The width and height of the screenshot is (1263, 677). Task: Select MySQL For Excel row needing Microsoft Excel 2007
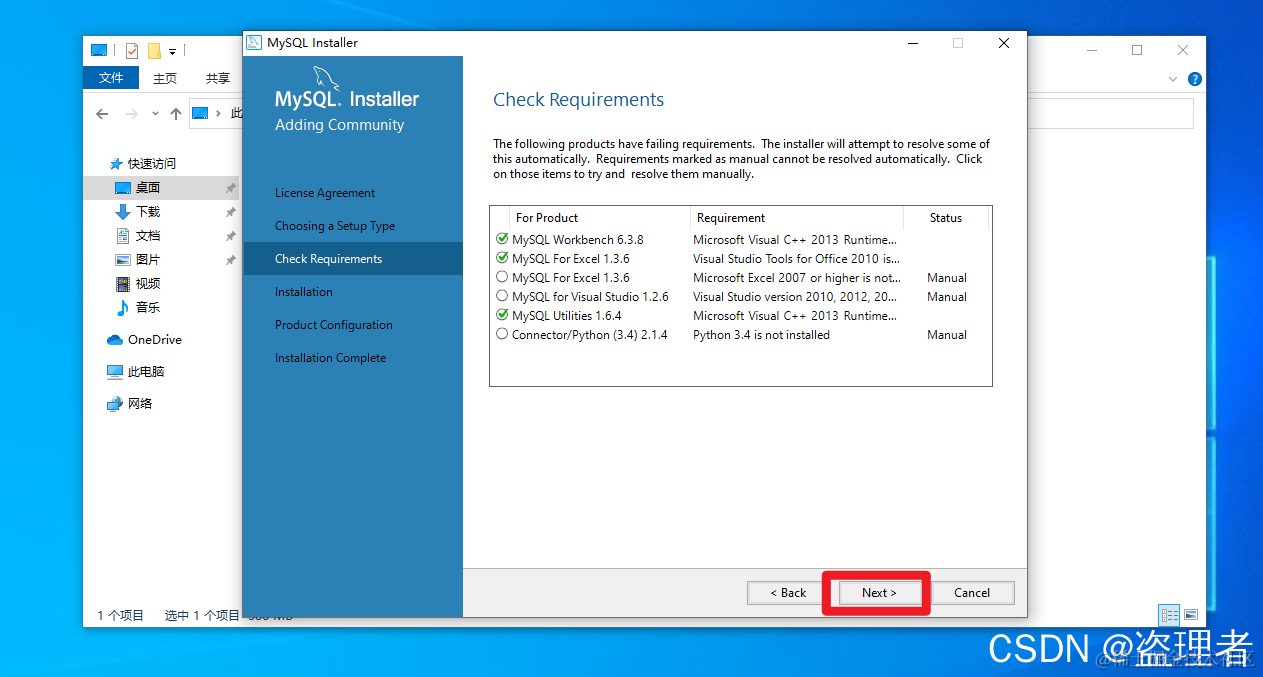pyautogui.click(x=740, y=277)
